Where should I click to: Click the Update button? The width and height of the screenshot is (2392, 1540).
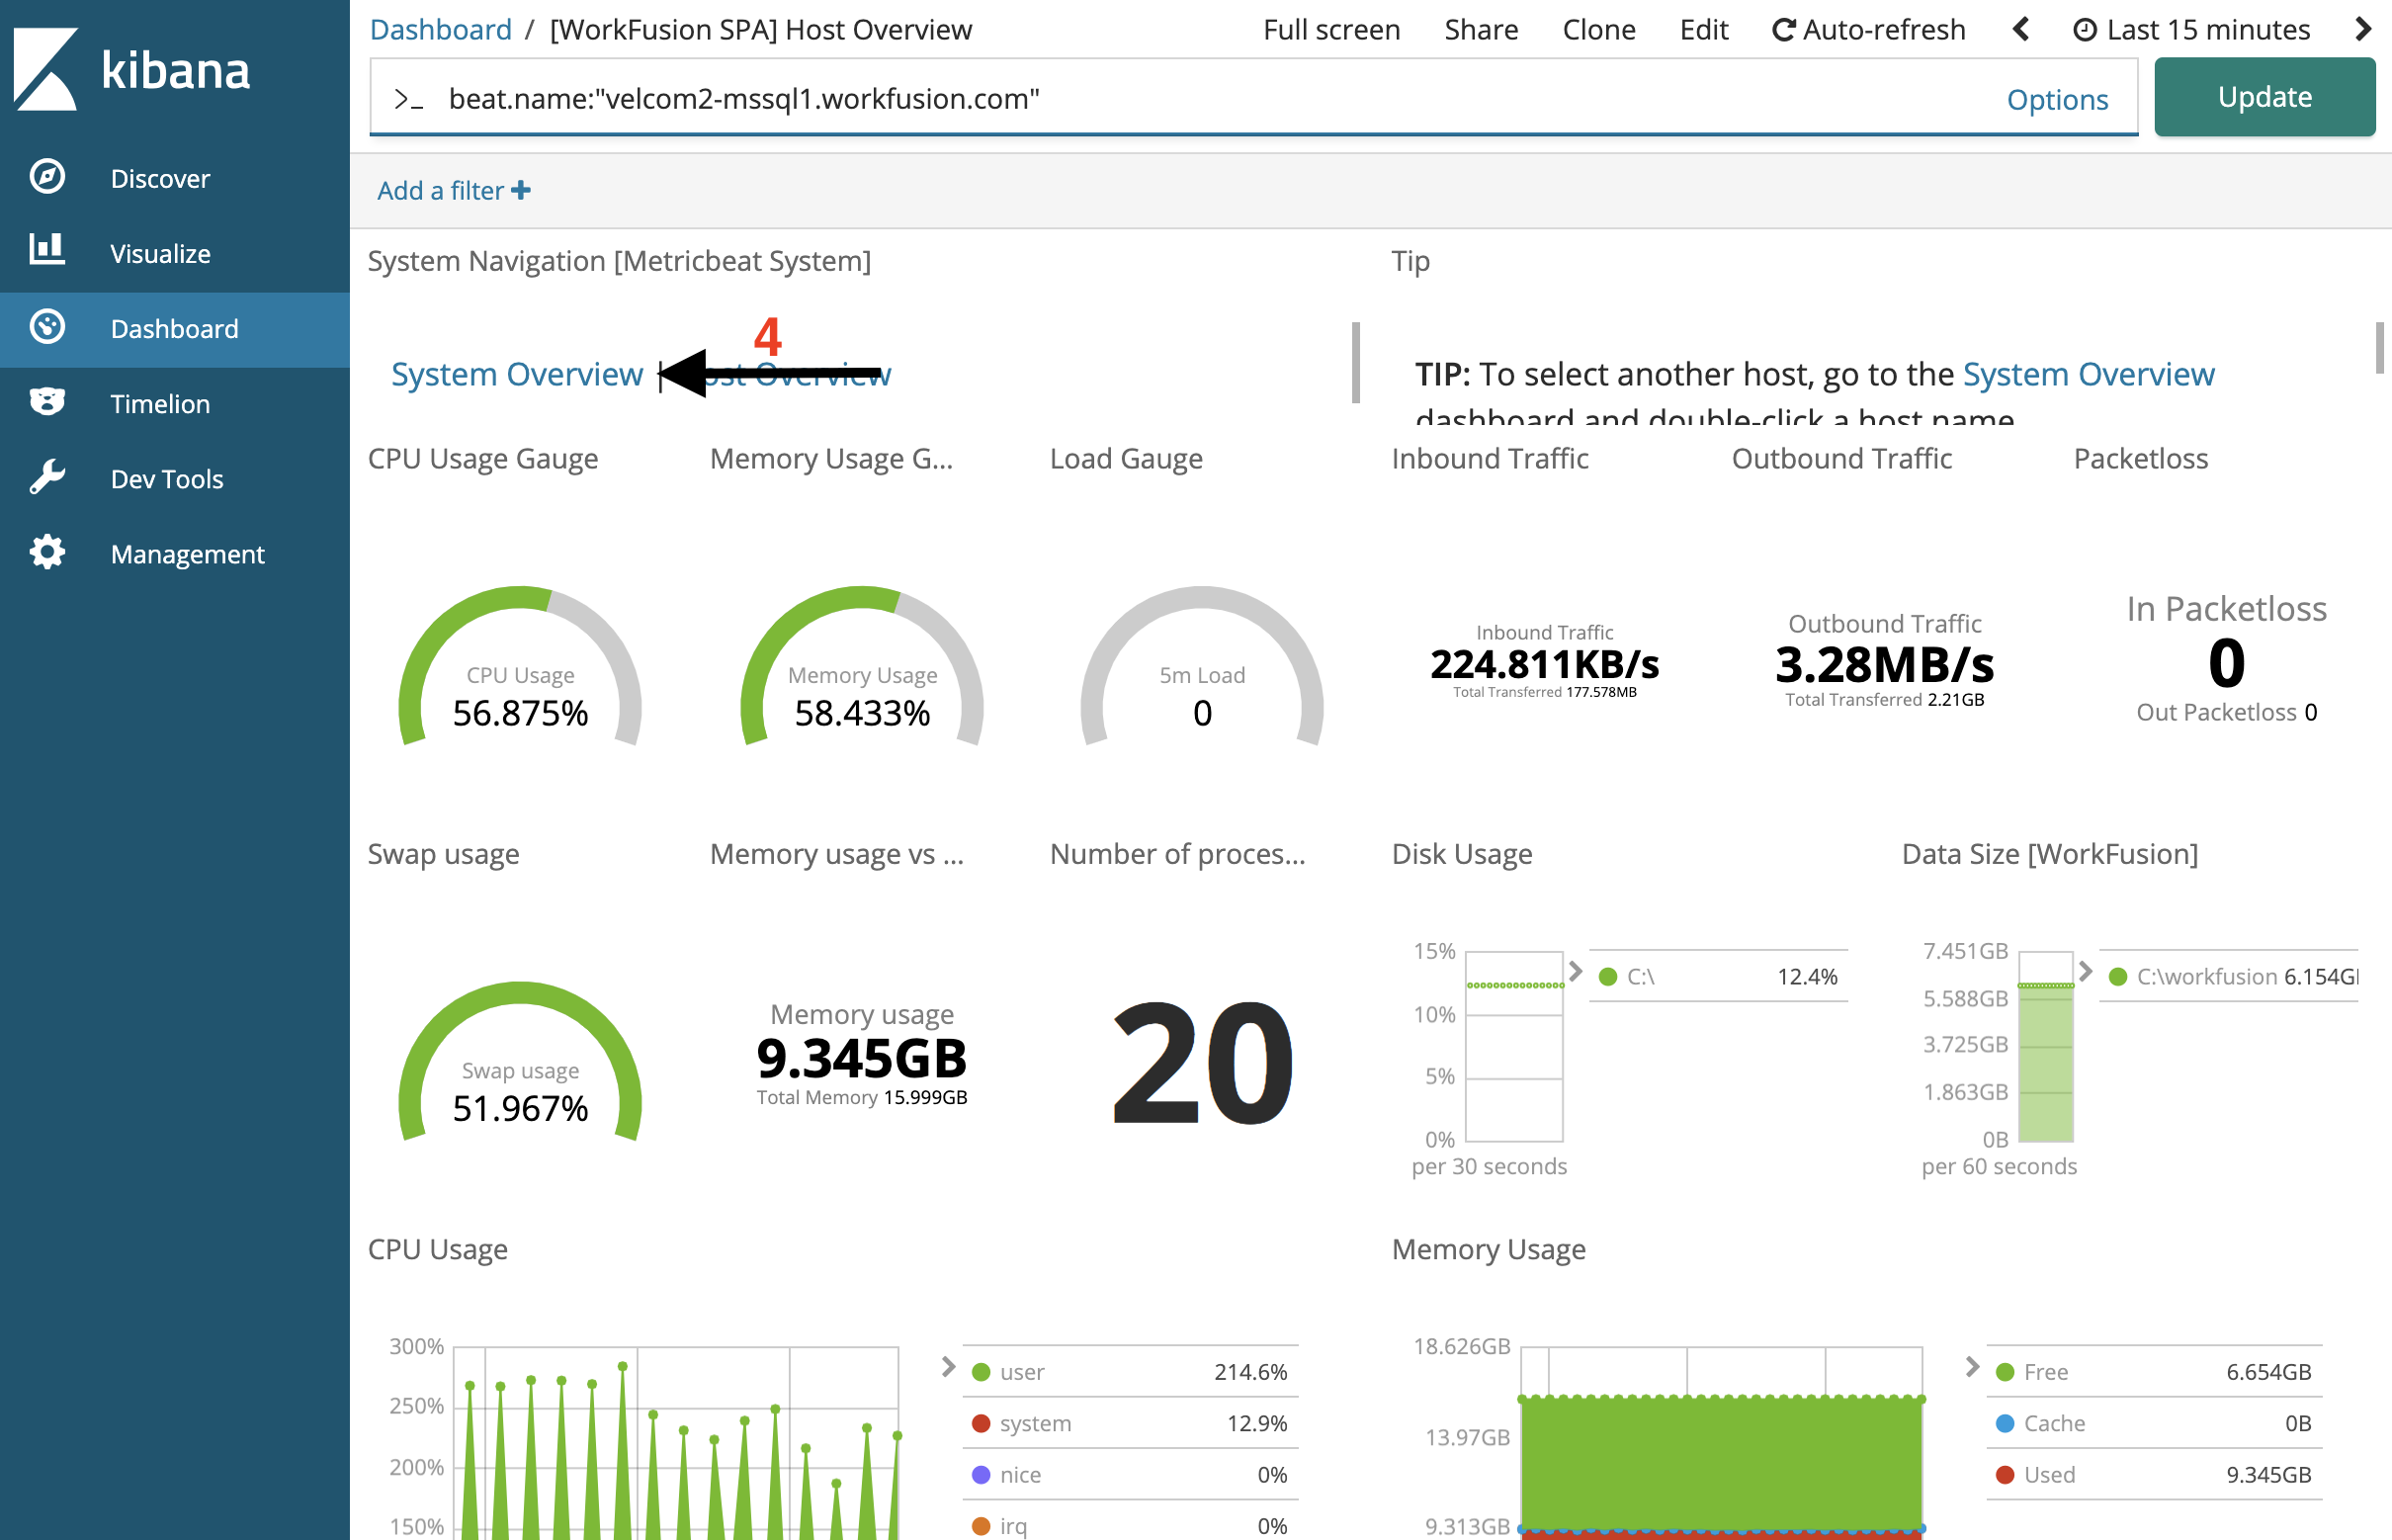point(2264,97)
